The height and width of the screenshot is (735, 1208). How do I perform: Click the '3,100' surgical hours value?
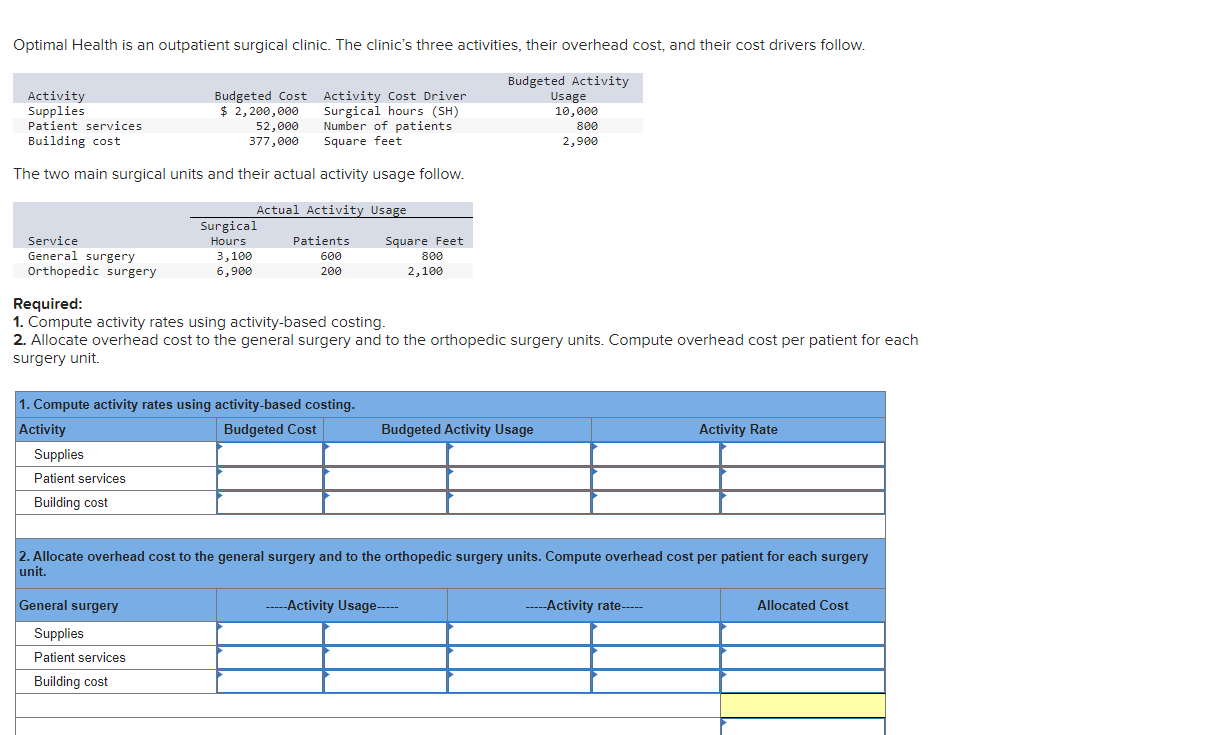pos(234,256)
